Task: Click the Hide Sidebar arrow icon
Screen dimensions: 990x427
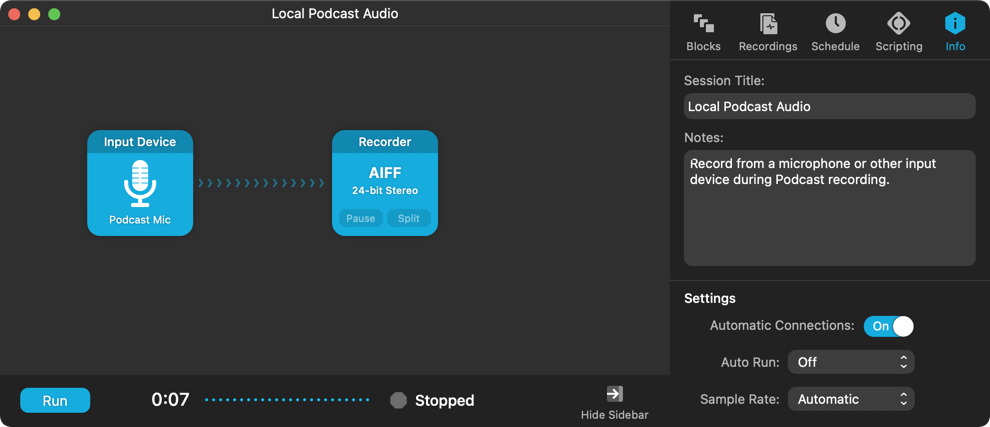Action: [x=614, y=394]
